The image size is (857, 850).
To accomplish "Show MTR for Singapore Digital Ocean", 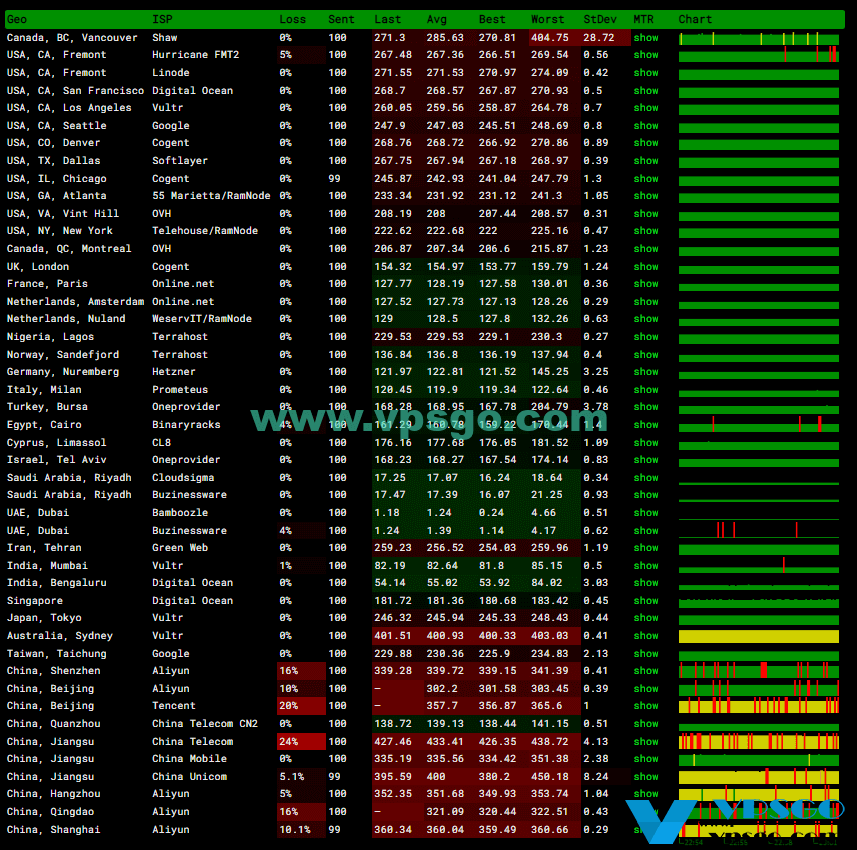I will (x=645, y=601).
